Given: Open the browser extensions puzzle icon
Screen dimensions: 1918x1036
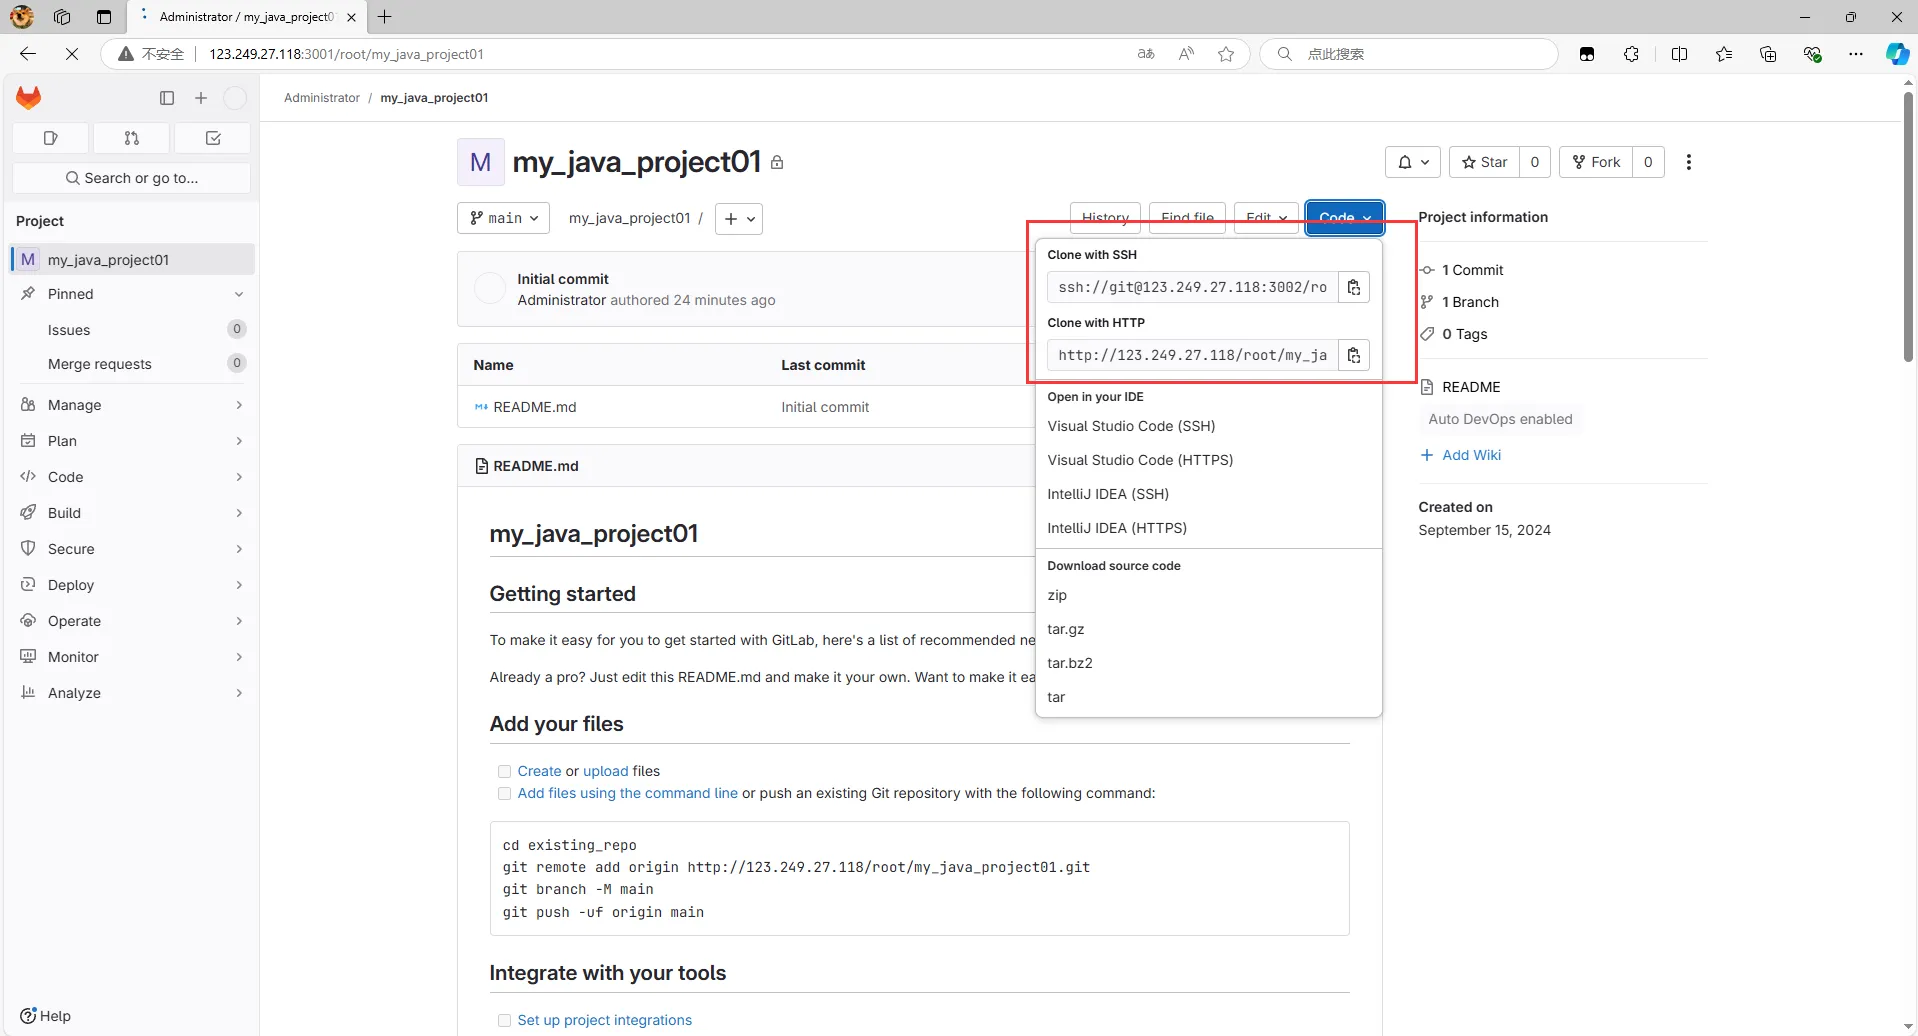Looking at the screenshot, I should pyautogui.click(x=1631, y=54).
